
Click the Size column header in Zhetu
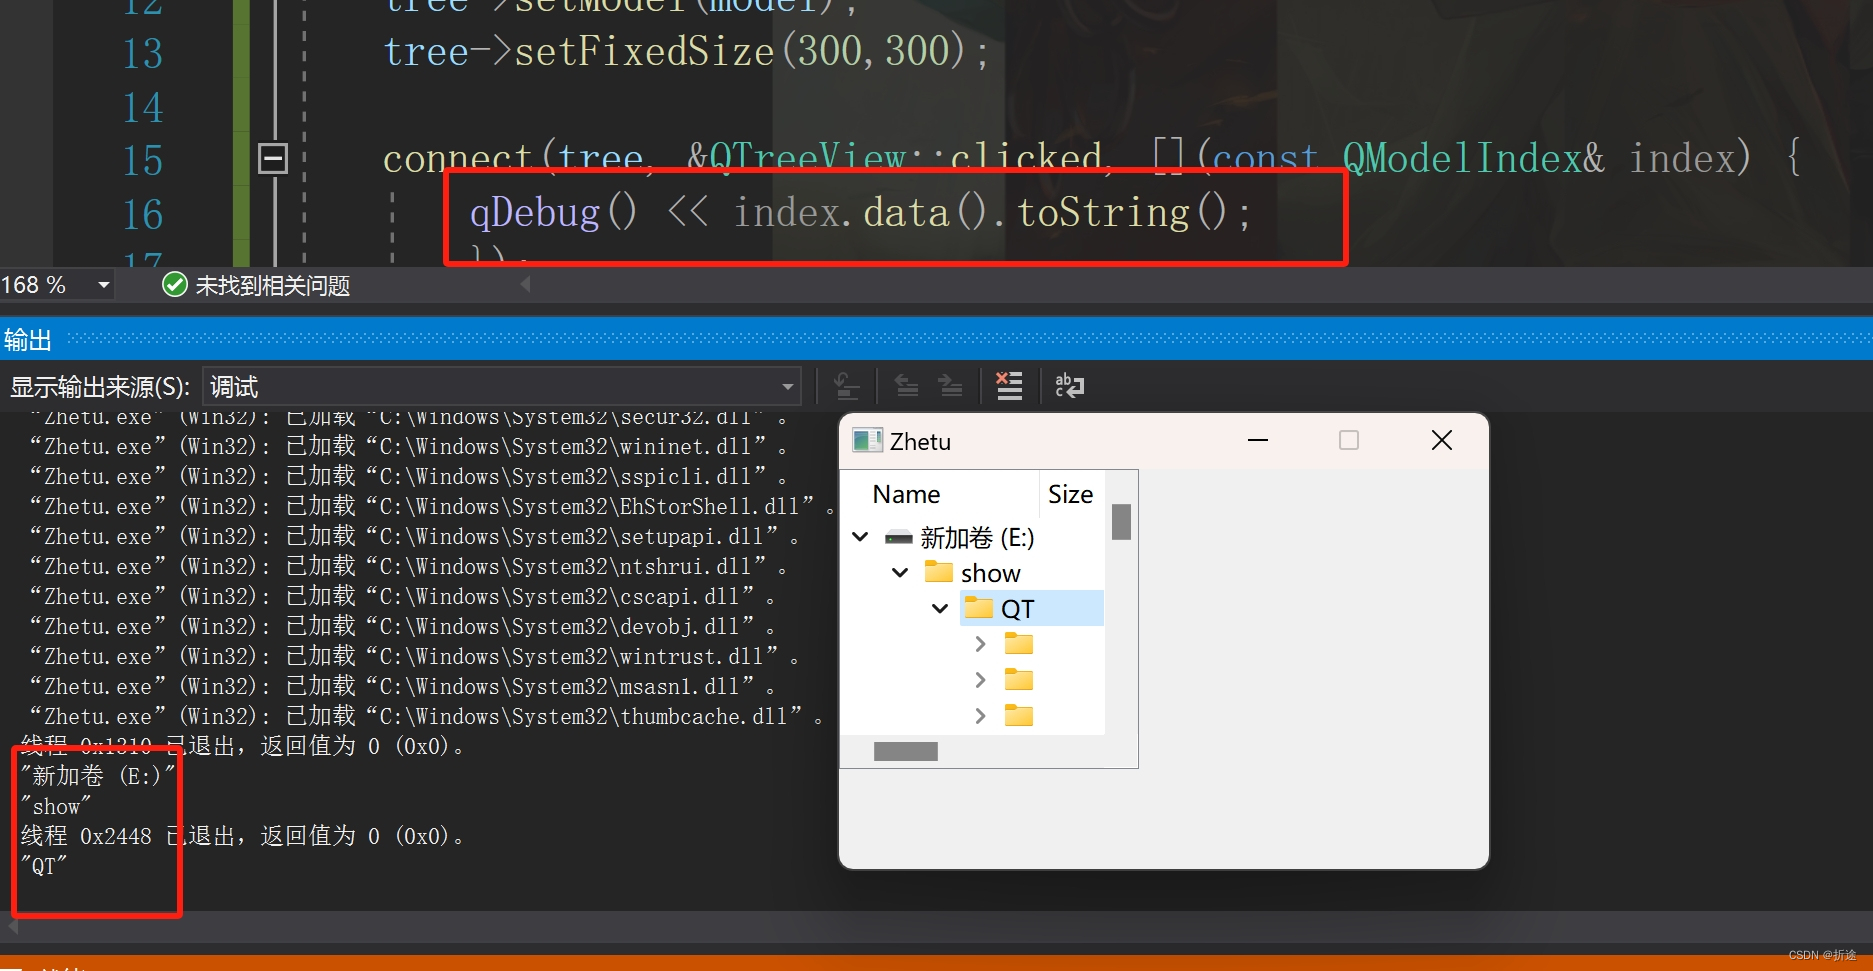pyautogui.click(x=1070, y=495)
